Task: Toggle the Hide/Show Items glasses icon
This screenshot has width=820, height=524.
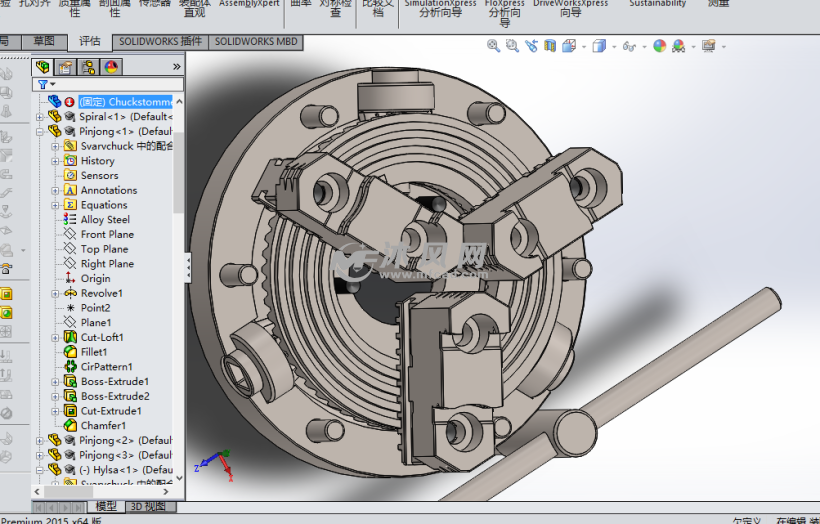Action: tap(628, 46)
